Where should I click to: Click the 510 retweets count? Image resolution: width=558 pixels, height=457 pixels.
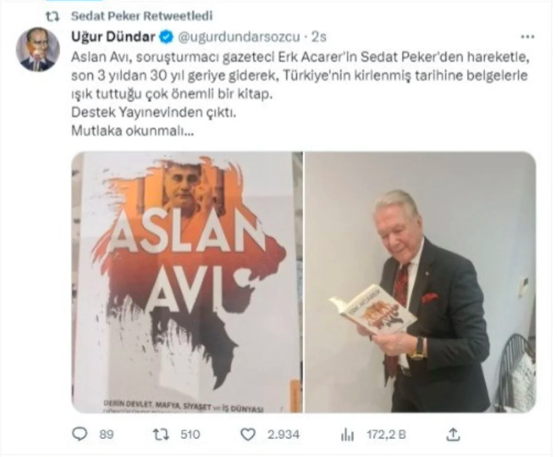190,435
